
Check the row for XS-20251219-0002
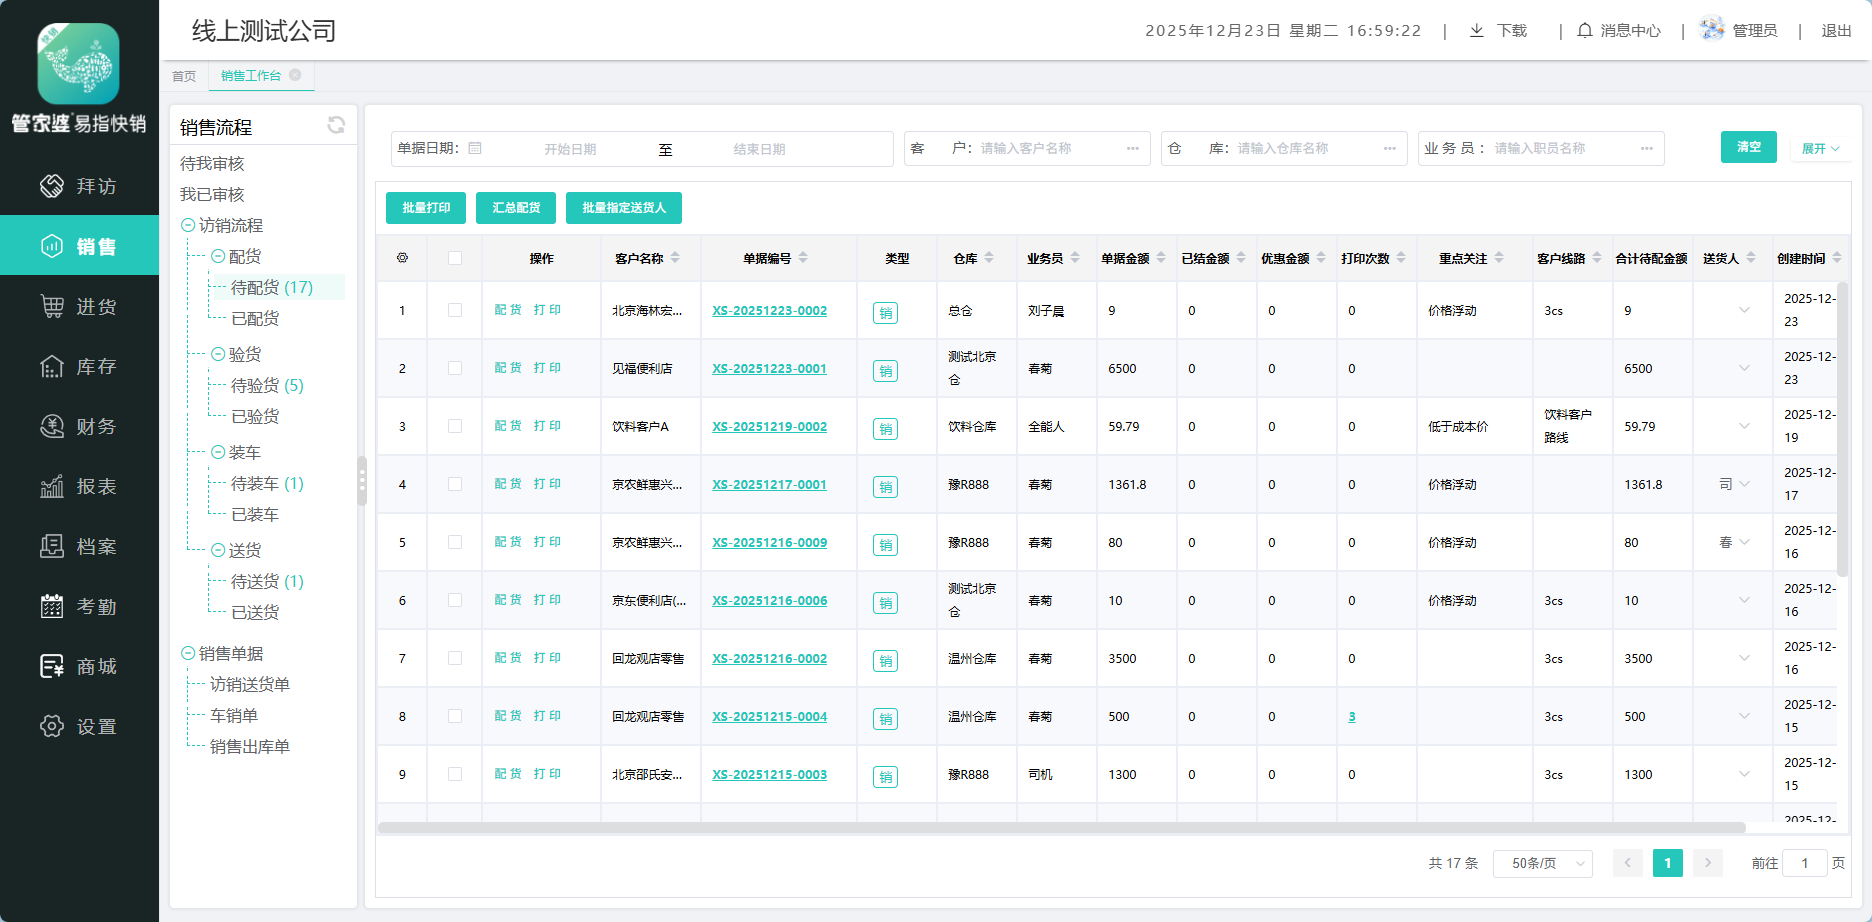[455, 426]
